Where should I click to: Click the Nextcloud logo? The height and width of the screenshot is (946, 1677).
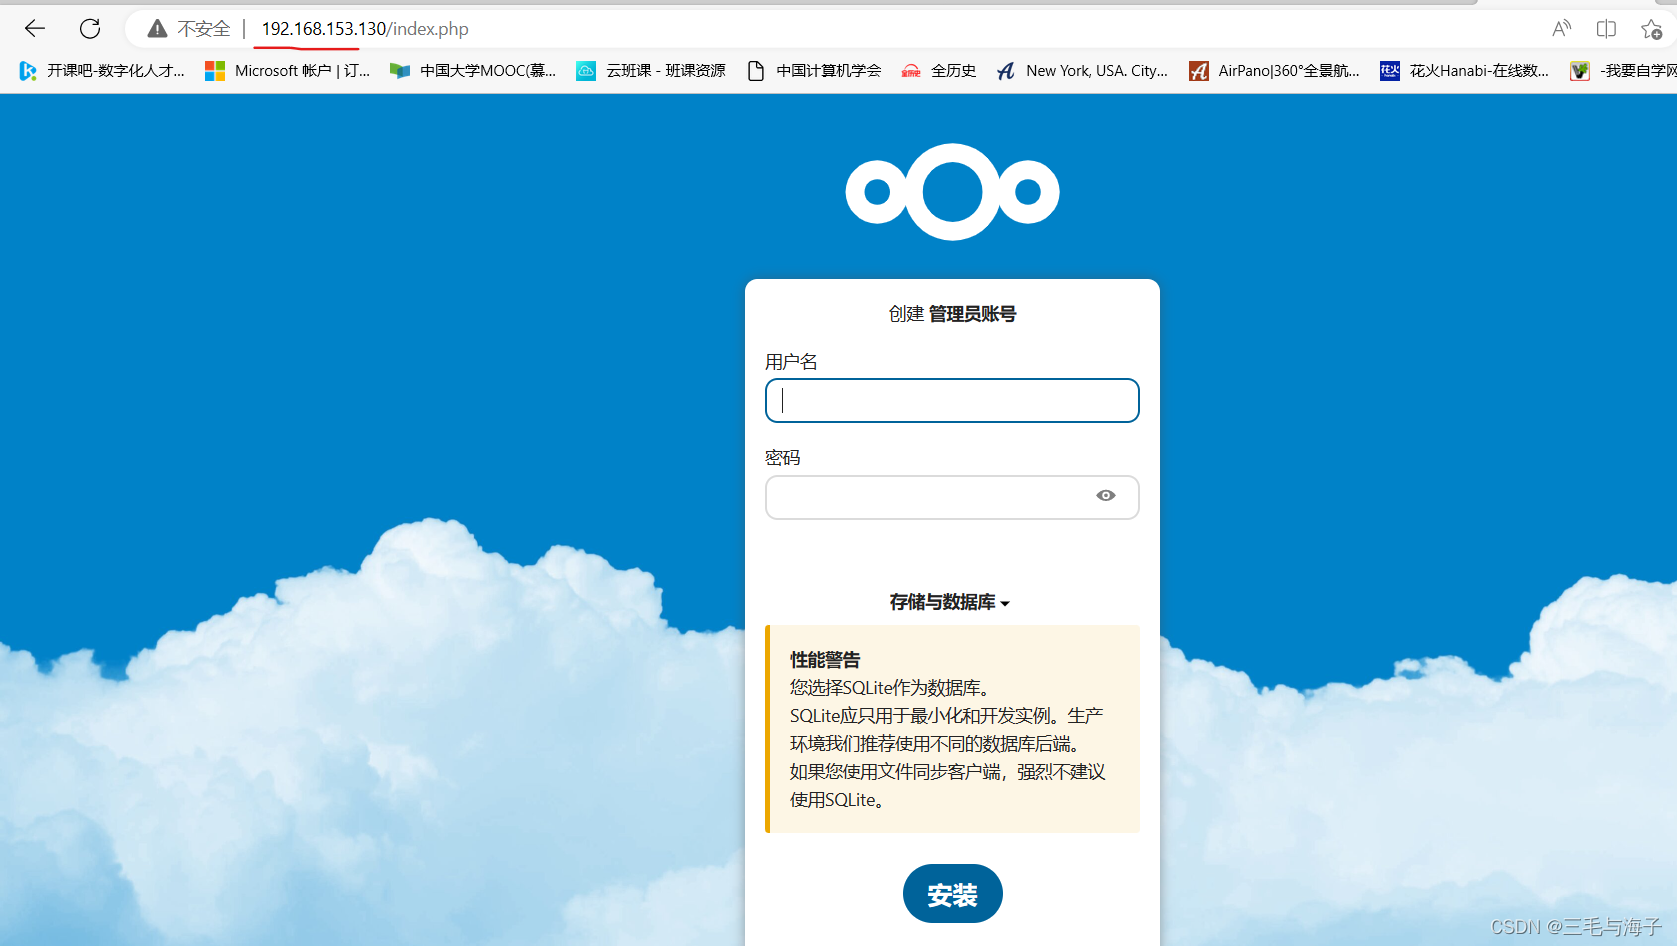[952, 191]
